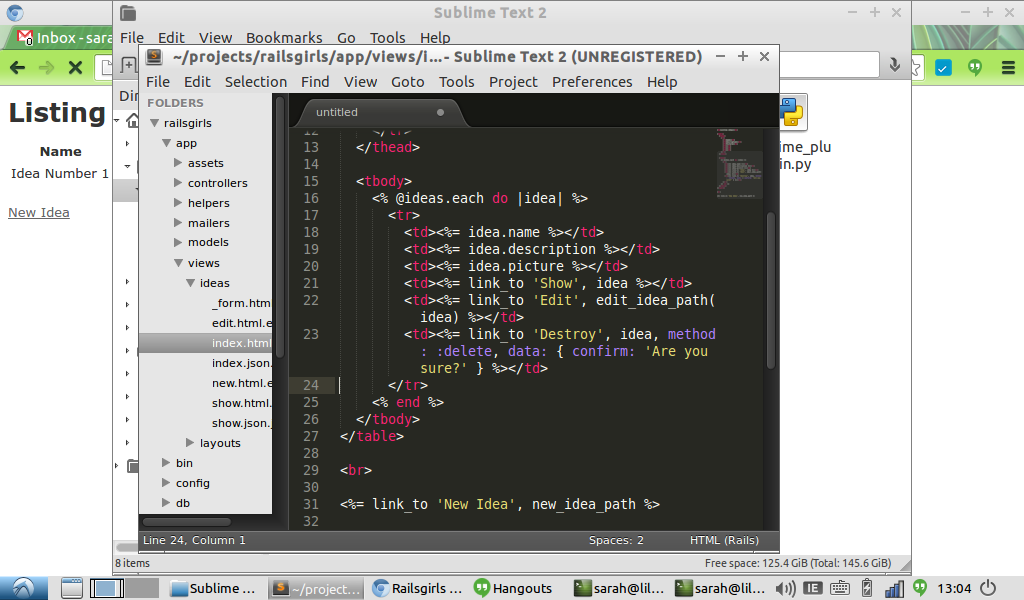
Task: Click the code minimap preview
Action: click(739, 163)
